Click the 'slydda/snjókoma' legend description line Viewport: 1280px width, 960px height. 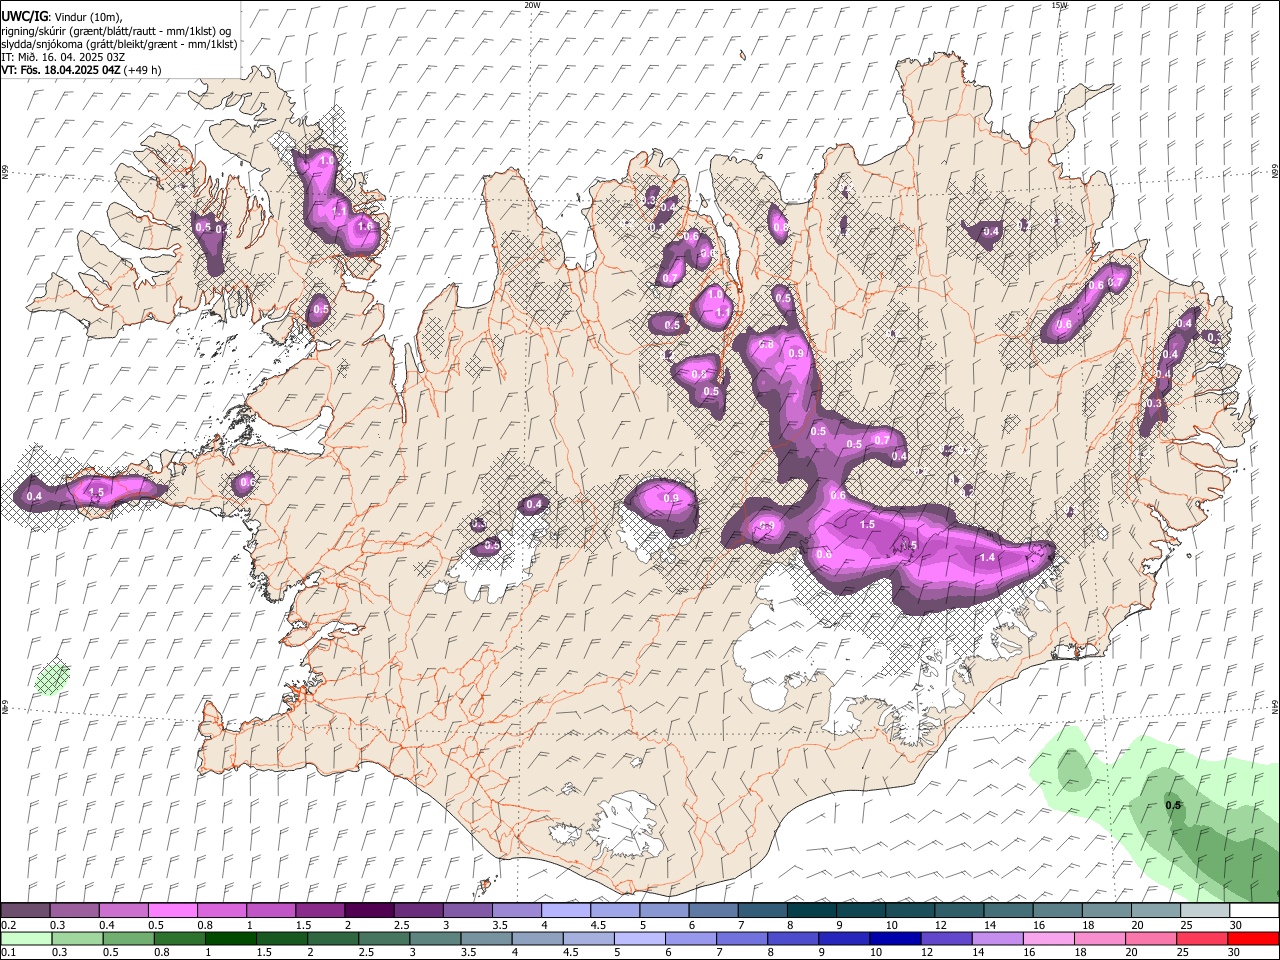[119, 44]
